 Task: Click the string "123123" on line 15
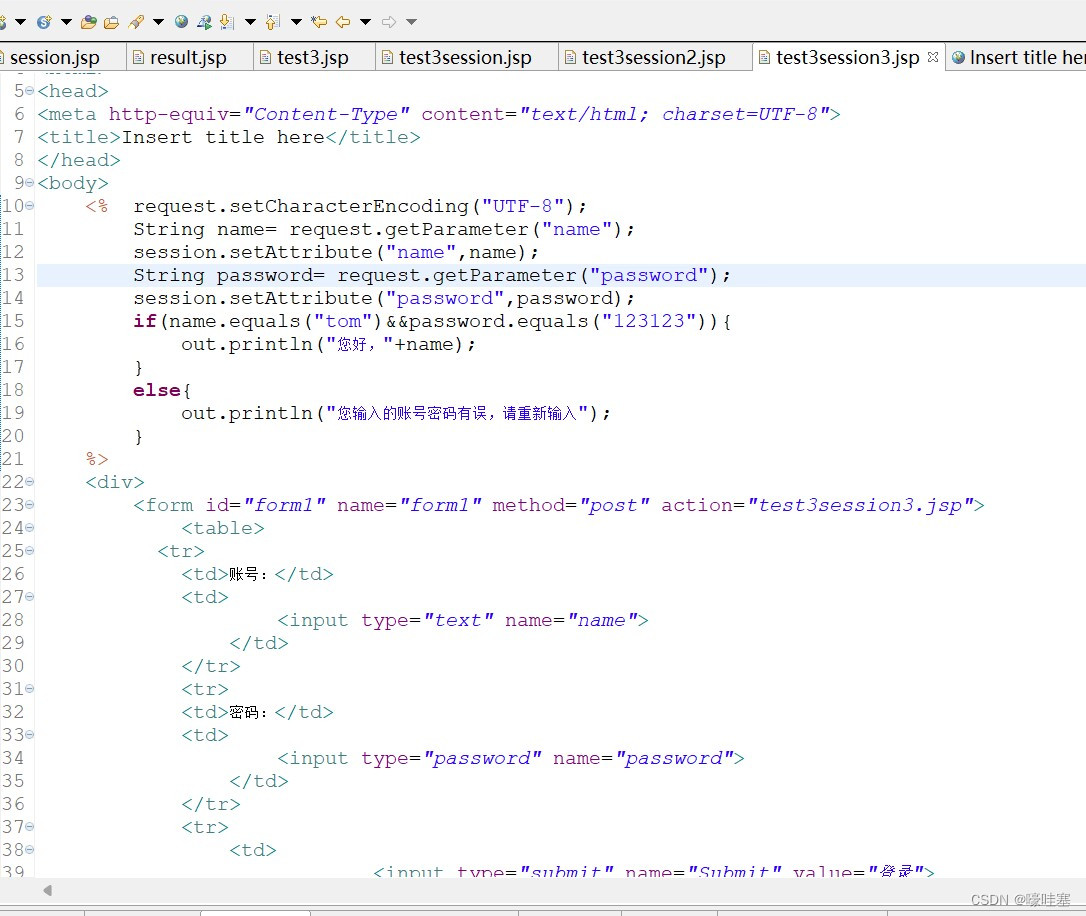point(649,321)
